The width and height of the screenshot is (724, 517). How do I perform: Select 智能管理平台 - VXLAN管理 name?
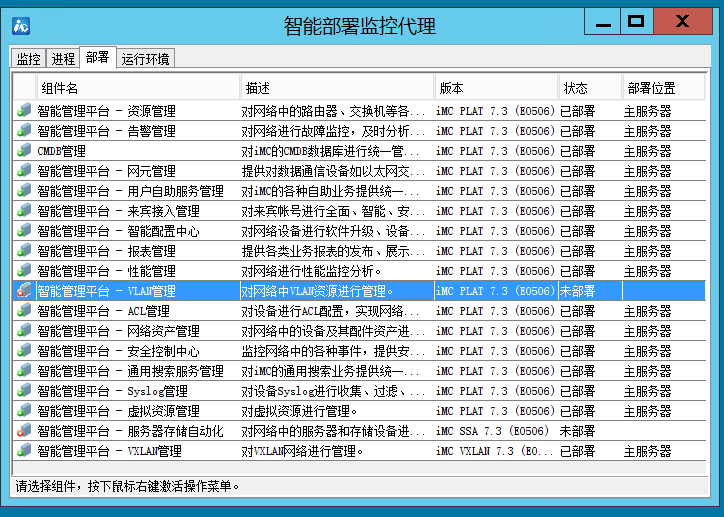pos(109,451)
